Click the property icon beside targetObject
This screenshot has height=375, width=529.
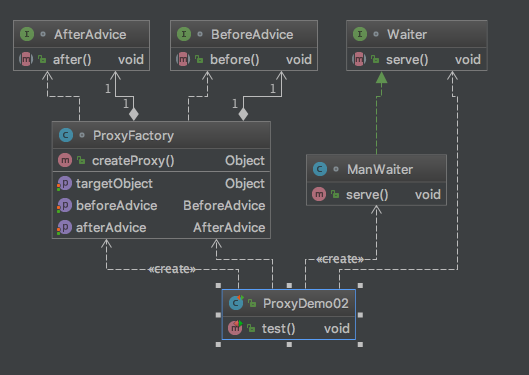click(x=64, y=183)
